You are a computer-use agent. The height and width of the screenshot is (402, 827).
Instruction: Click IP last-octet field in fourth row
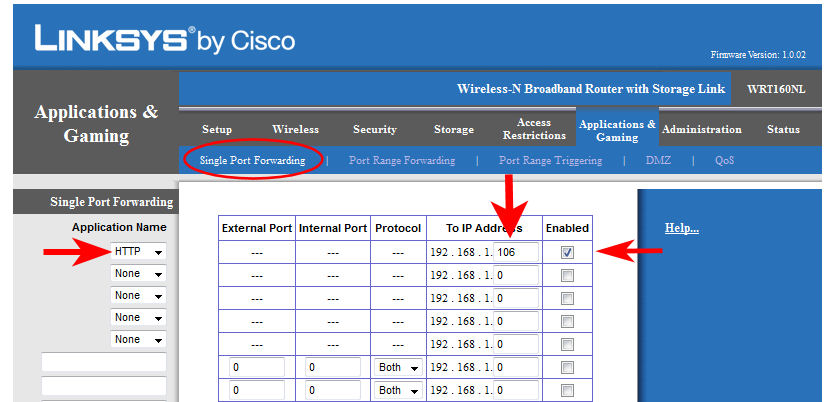516,321
